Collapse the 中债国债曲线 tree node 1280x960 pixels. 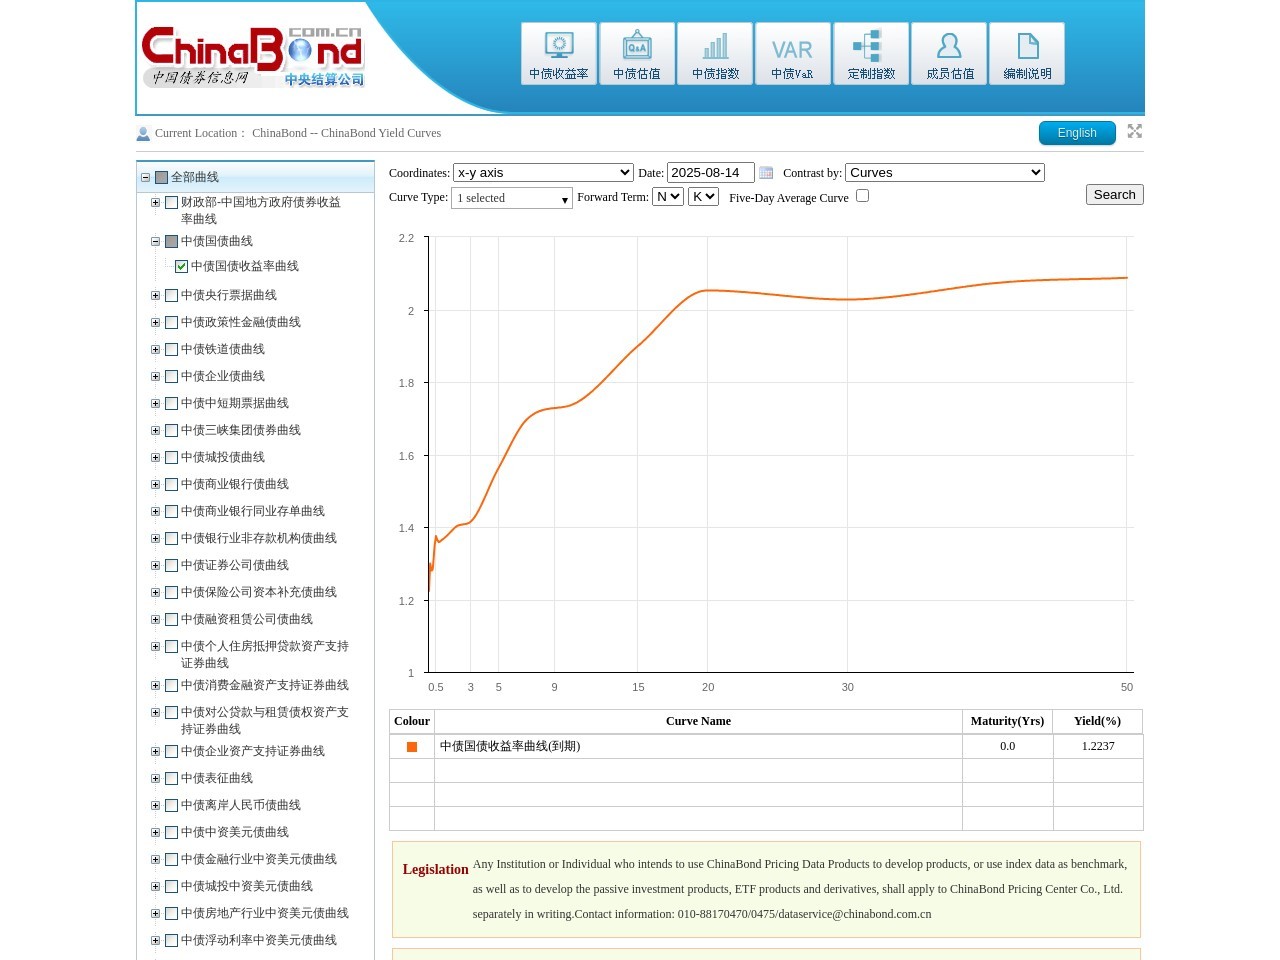155,241
